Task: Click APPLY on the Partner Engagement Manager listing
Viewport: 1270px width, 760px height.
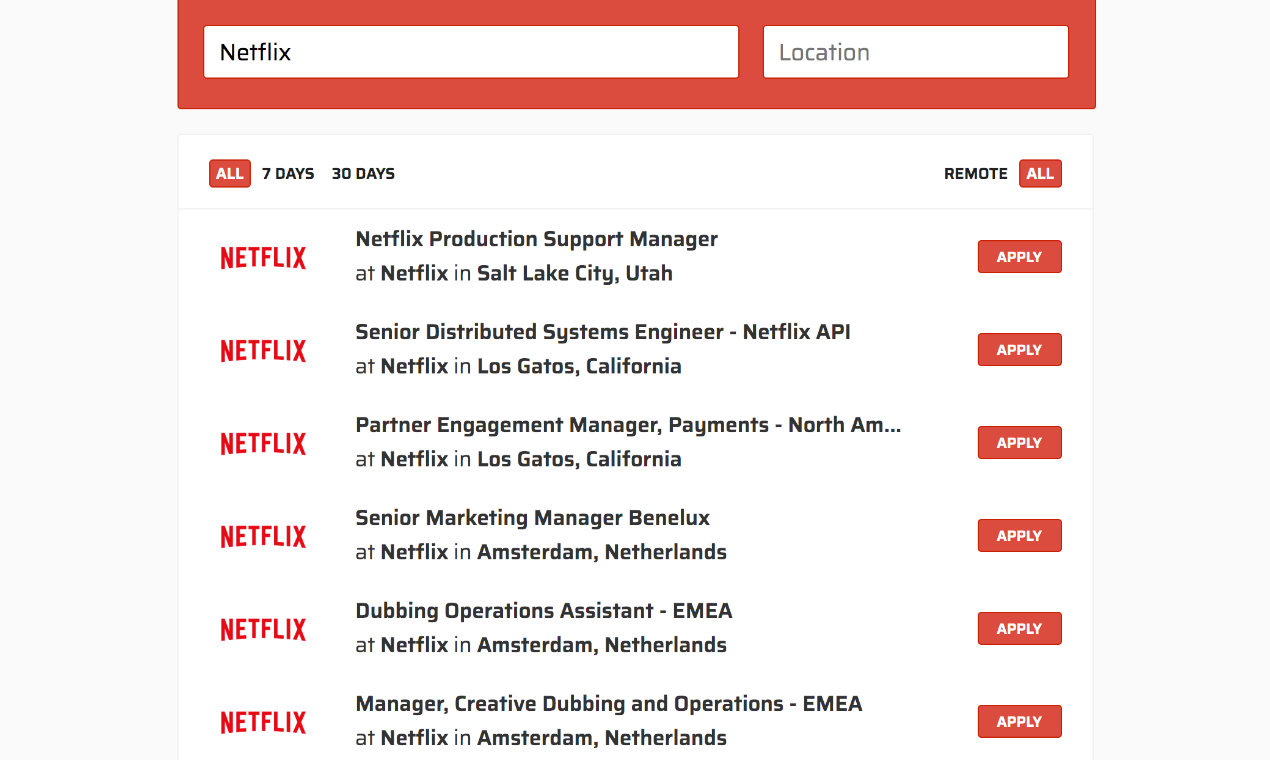Action: coord(1019,442)
